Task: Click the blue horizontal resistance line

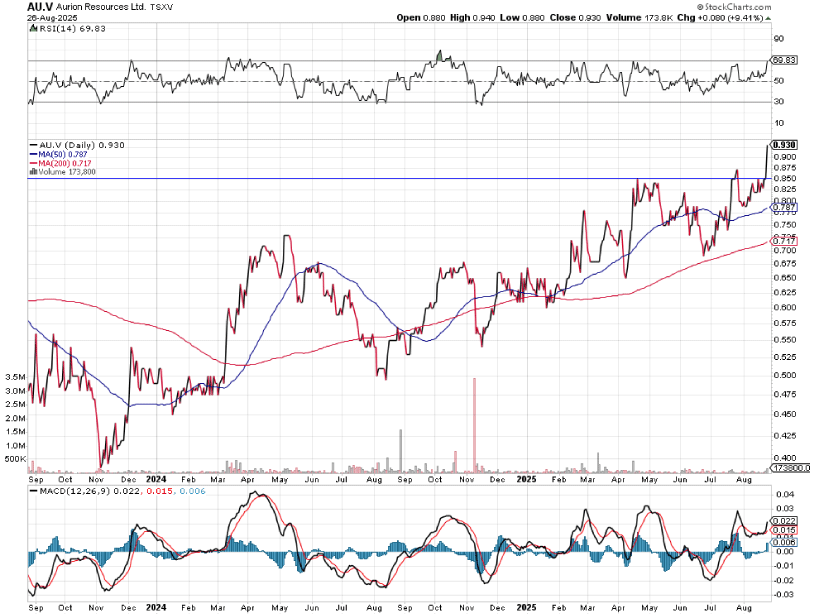Action: click(400, 179)
